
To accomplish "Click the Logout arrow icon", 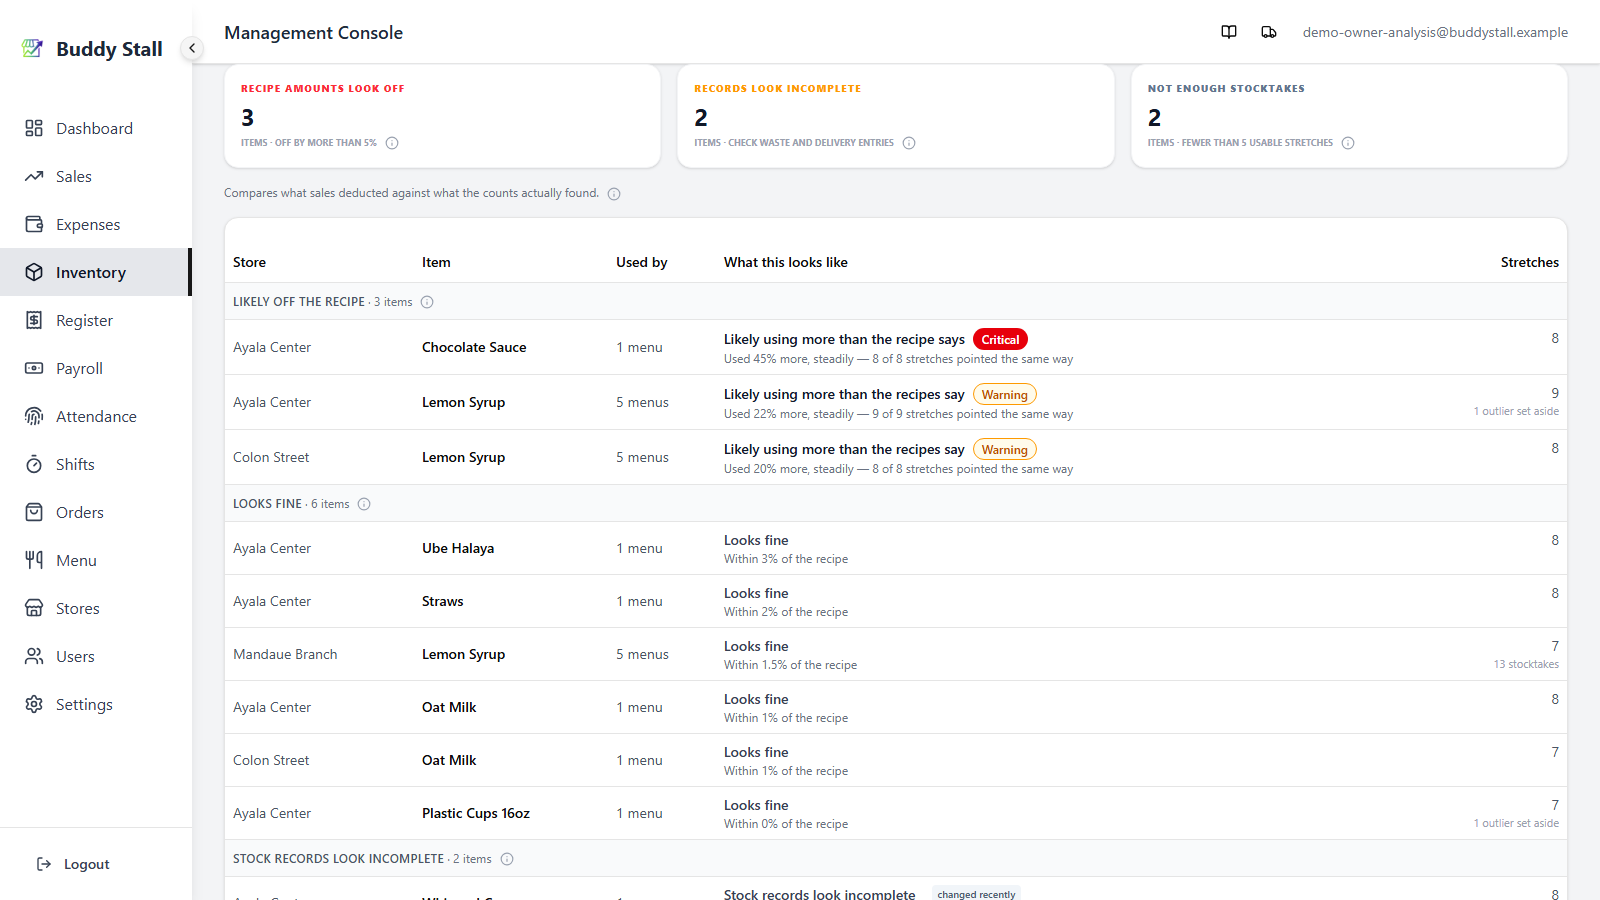I will pyautogui.click(x=44, y=864).
